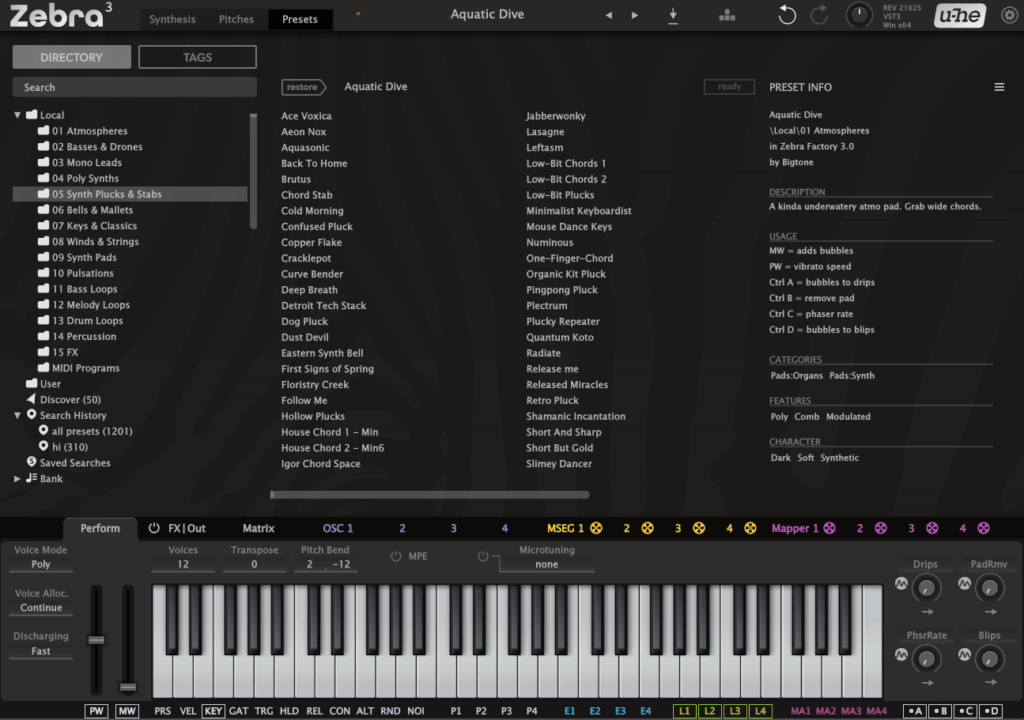Expand the Bank tree item
The height and width of the screenshot is (720, 1024).
click(x=18, y=479)
